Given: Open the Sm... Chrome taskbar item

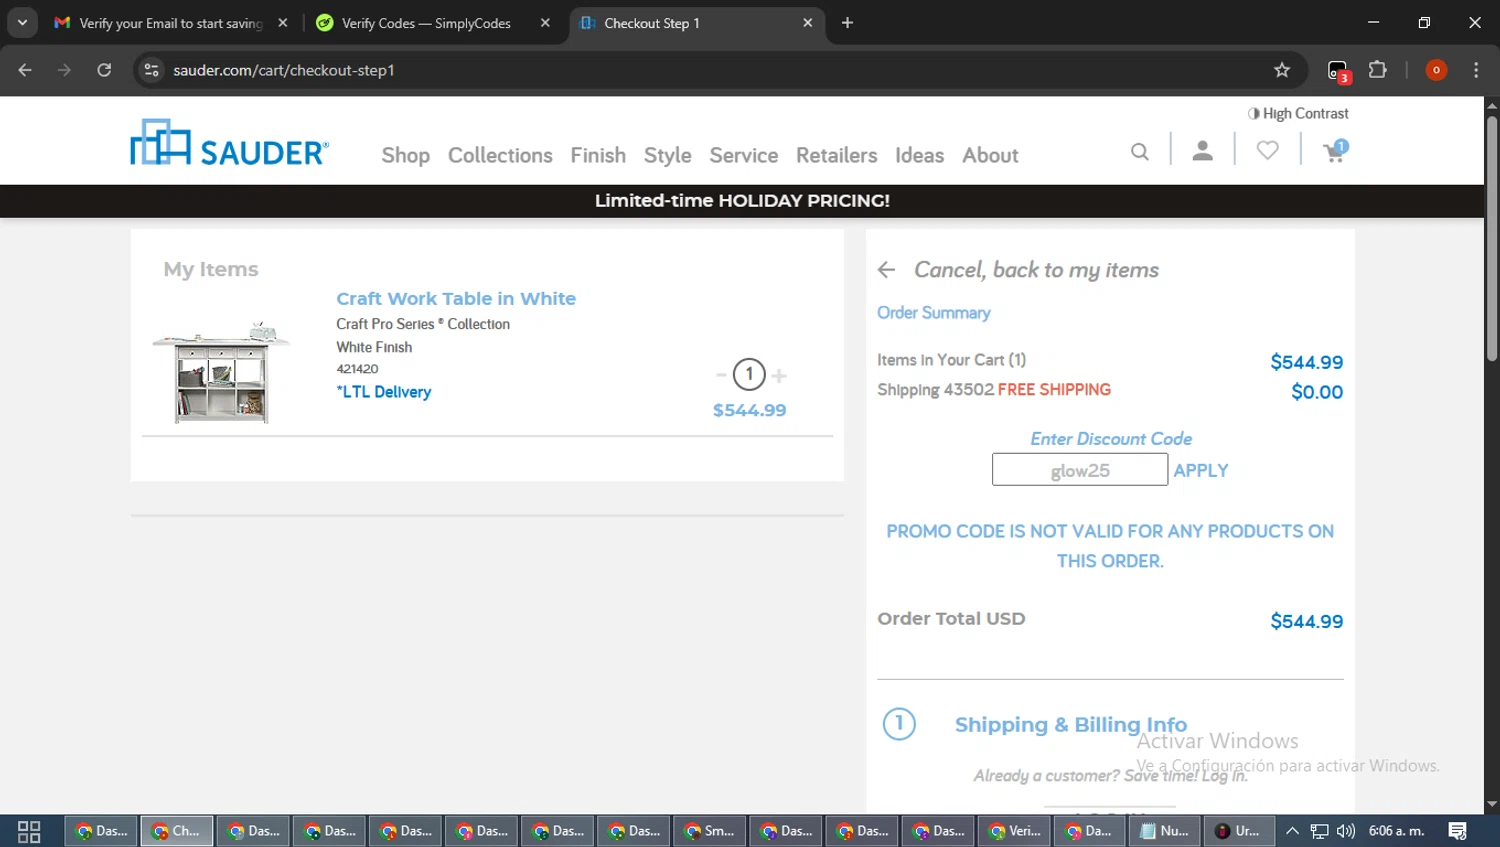Looking at the screenshot, I should click(x=709, y=831).
